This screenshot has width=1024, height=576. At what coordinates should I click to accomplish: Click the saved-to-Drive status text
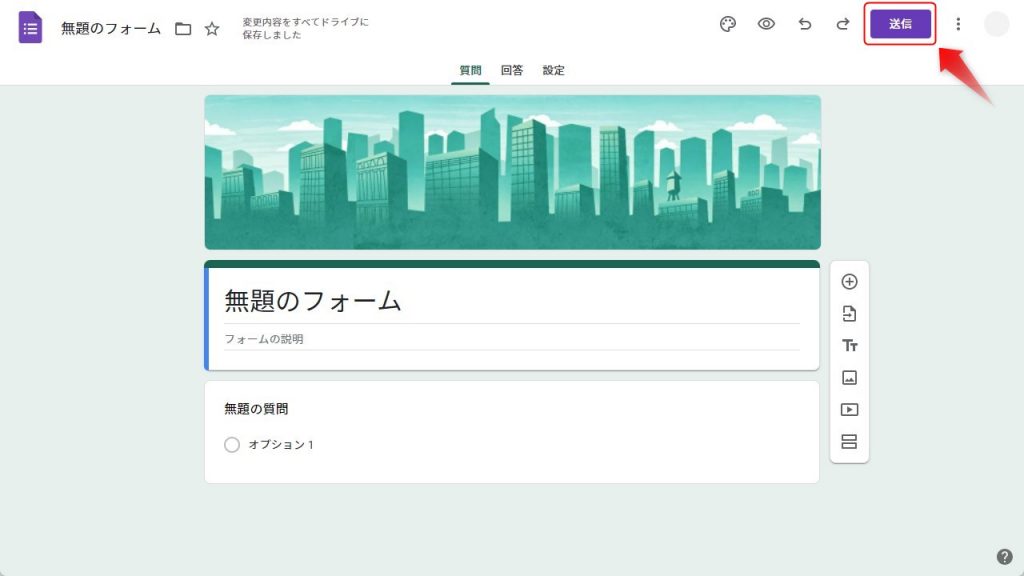(x=305, y=28)
